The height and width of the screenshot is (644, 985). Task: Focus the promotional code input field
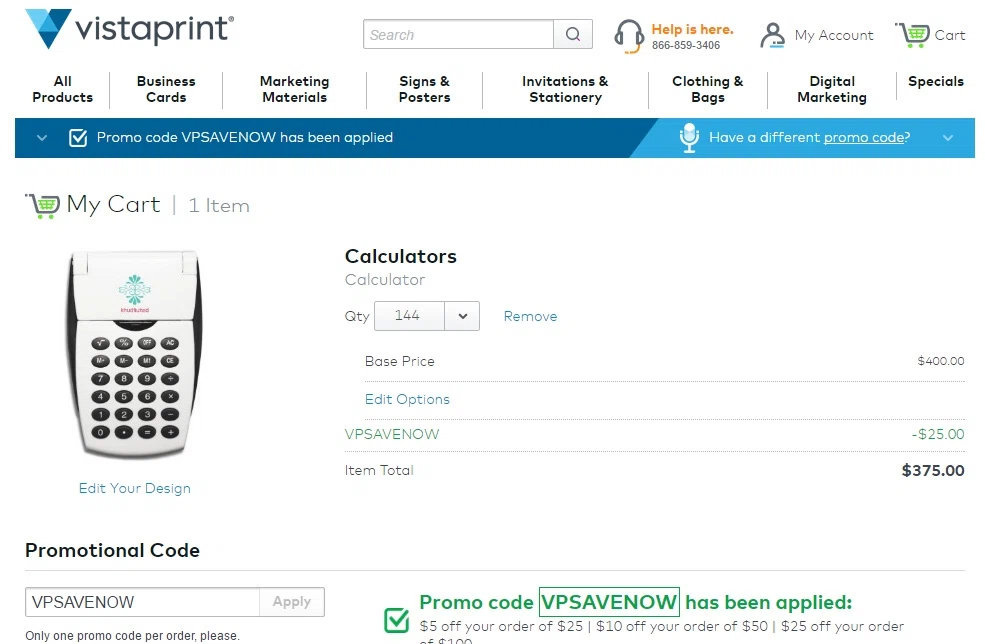(143, 602)
